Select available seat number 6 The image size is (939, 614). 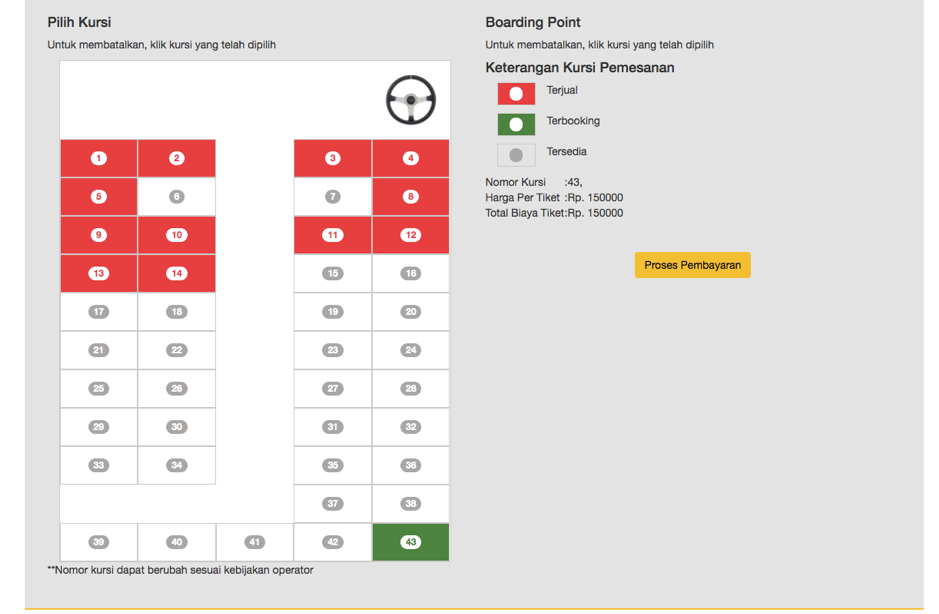coord(177,197)
